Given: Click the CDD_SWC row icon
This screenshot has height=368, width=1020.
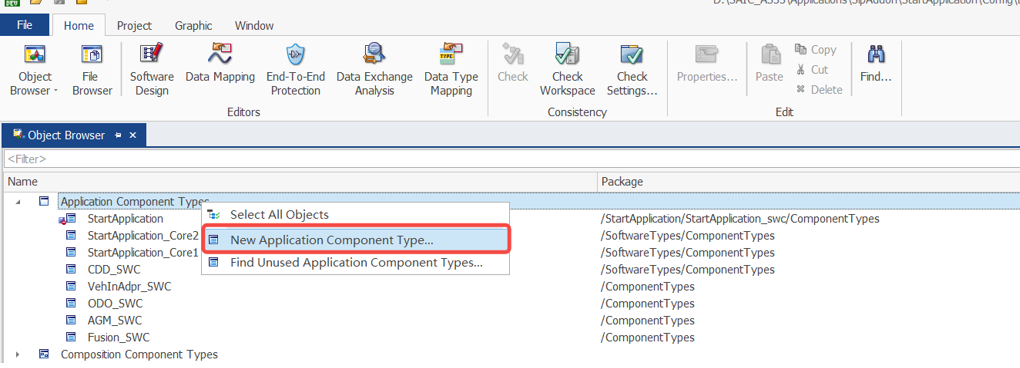Looking at the screenshot, I should [71, 269].
